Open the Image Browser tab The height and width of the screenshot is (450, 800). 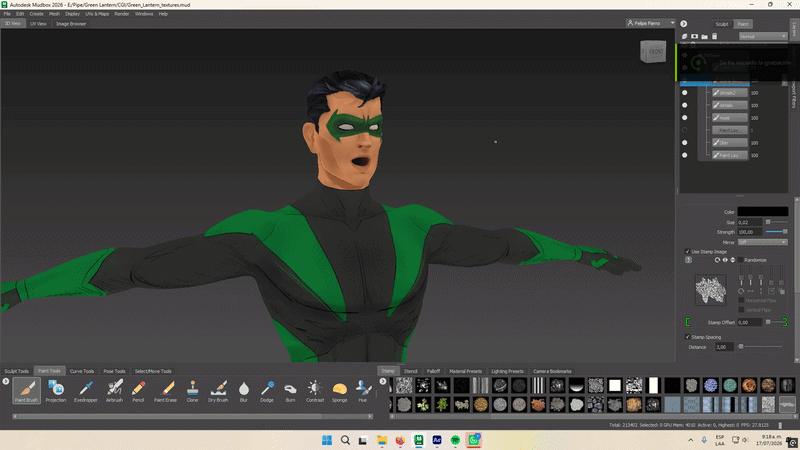71,23
